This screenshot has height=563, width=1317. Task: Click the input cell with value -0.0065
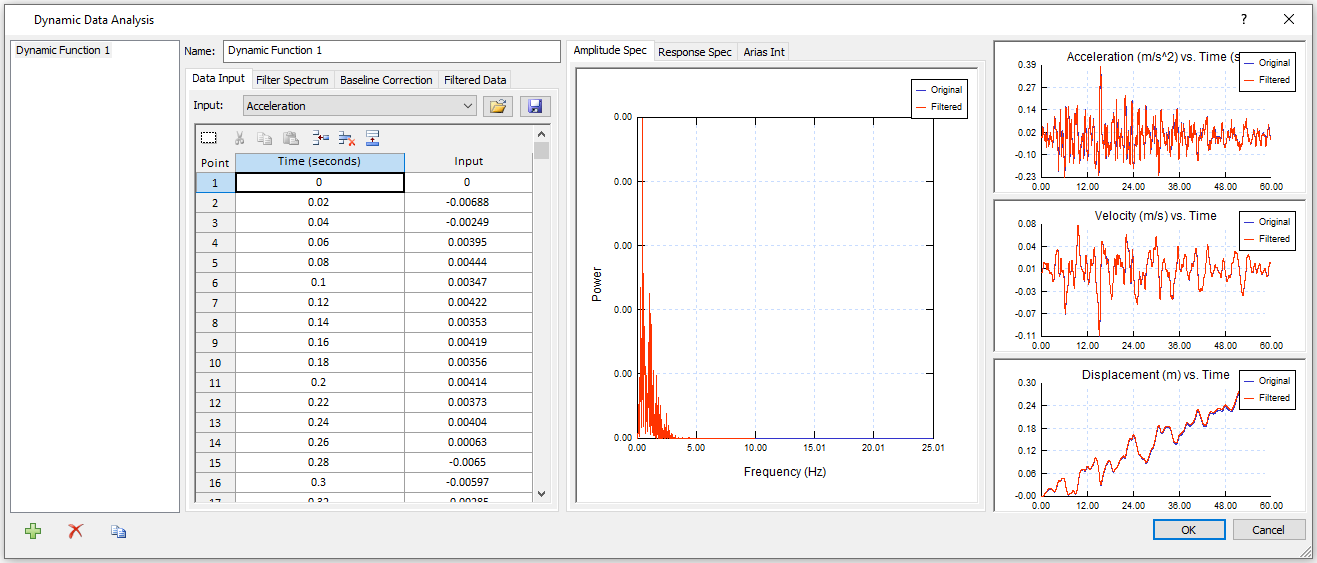[x=469, y=462]
